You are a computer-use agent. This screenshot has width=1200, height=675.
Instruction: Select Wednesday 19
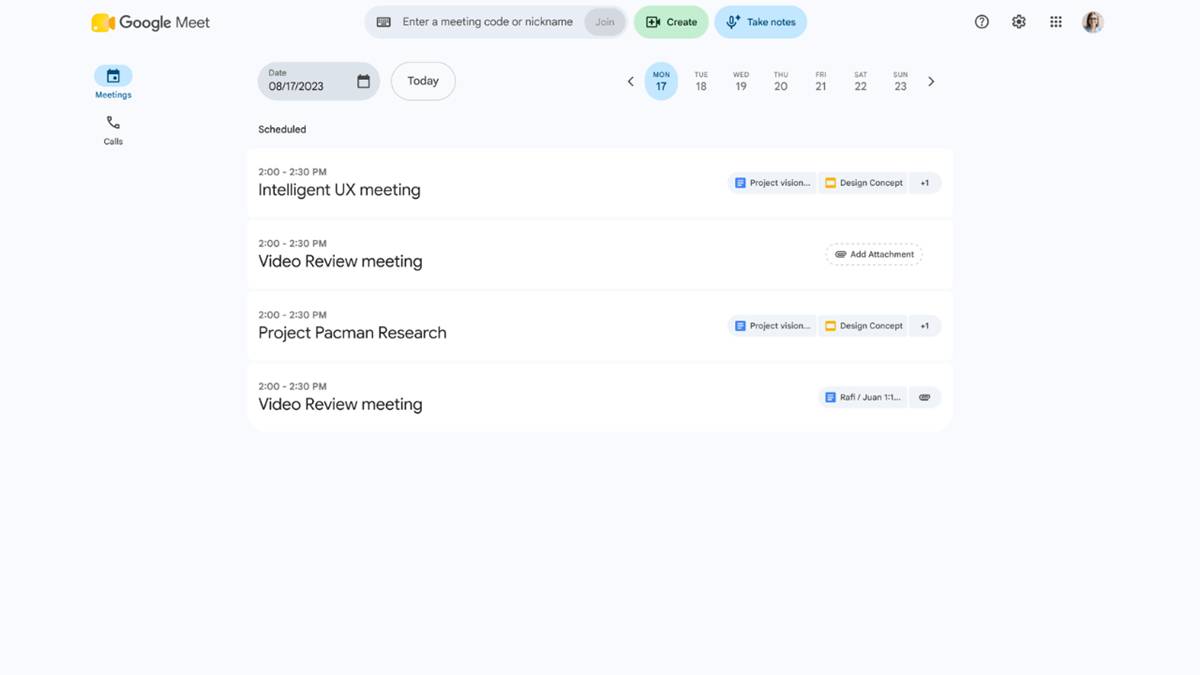[x=741, y=81]
